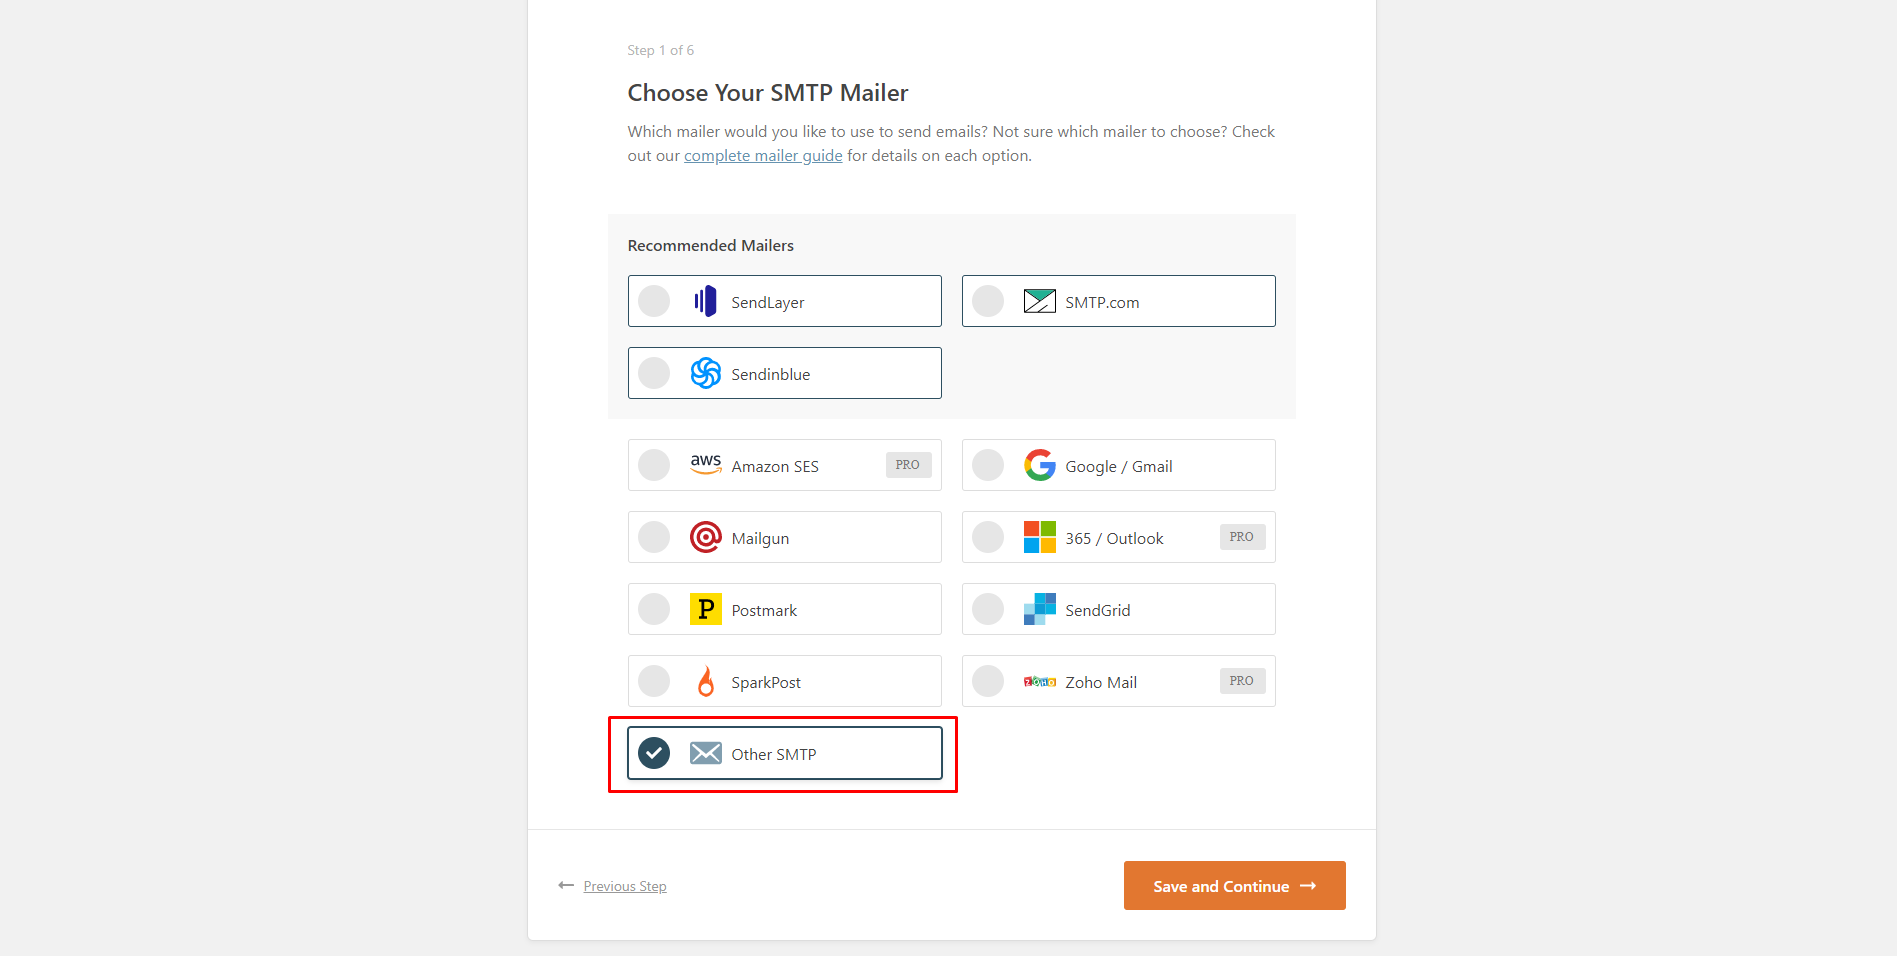The height and width of the screenshot is (956, 1897).
Task: Click the Postmark P logo
Action: click(x=706, y=609)
